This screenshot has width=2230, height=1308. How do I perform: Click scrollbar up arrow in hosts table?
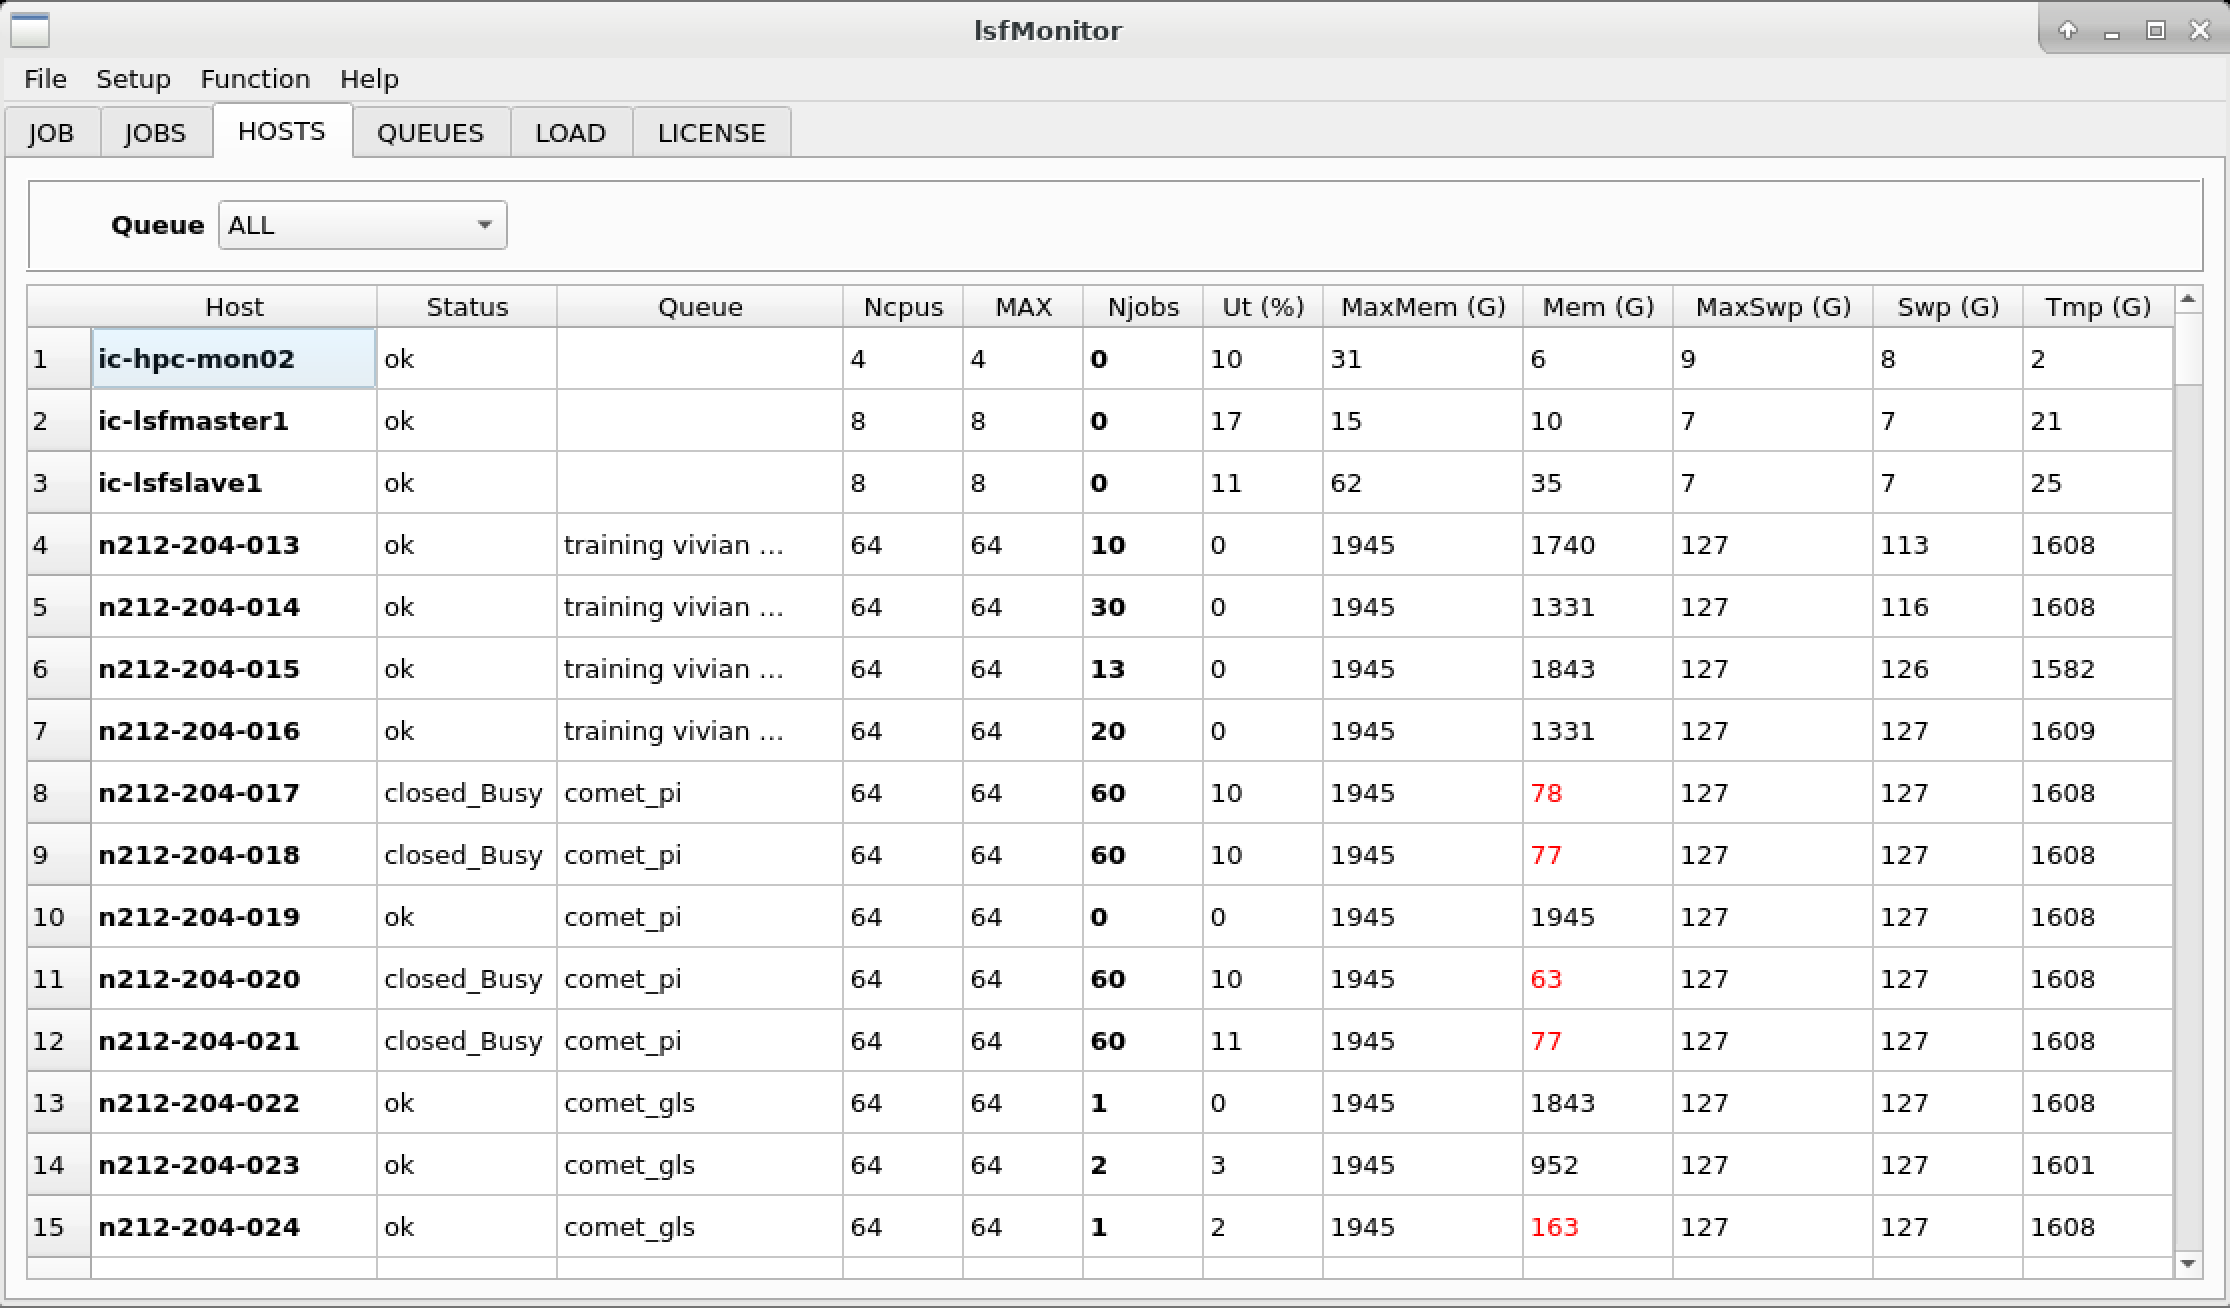point(2188,299)
